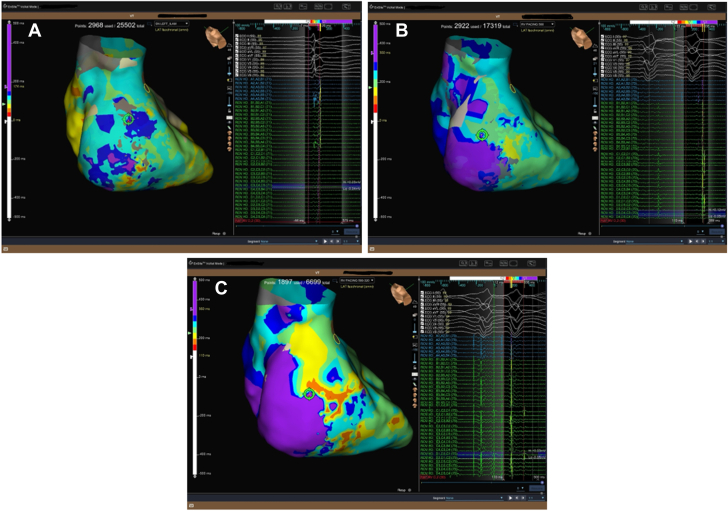The height and width of the screenshot is (511, 728).
Task: Open the map selection dropdown in panel A
Action: [172, 24]
